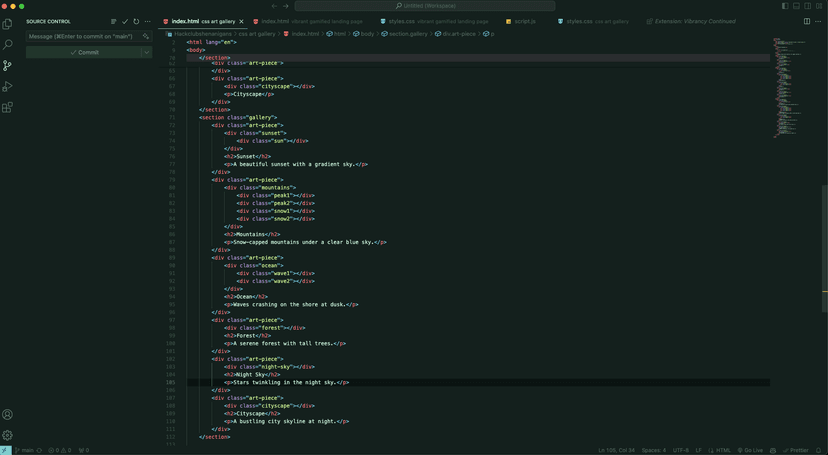
Task: Click the split editor right icon
Action: (x=807, y=21)
